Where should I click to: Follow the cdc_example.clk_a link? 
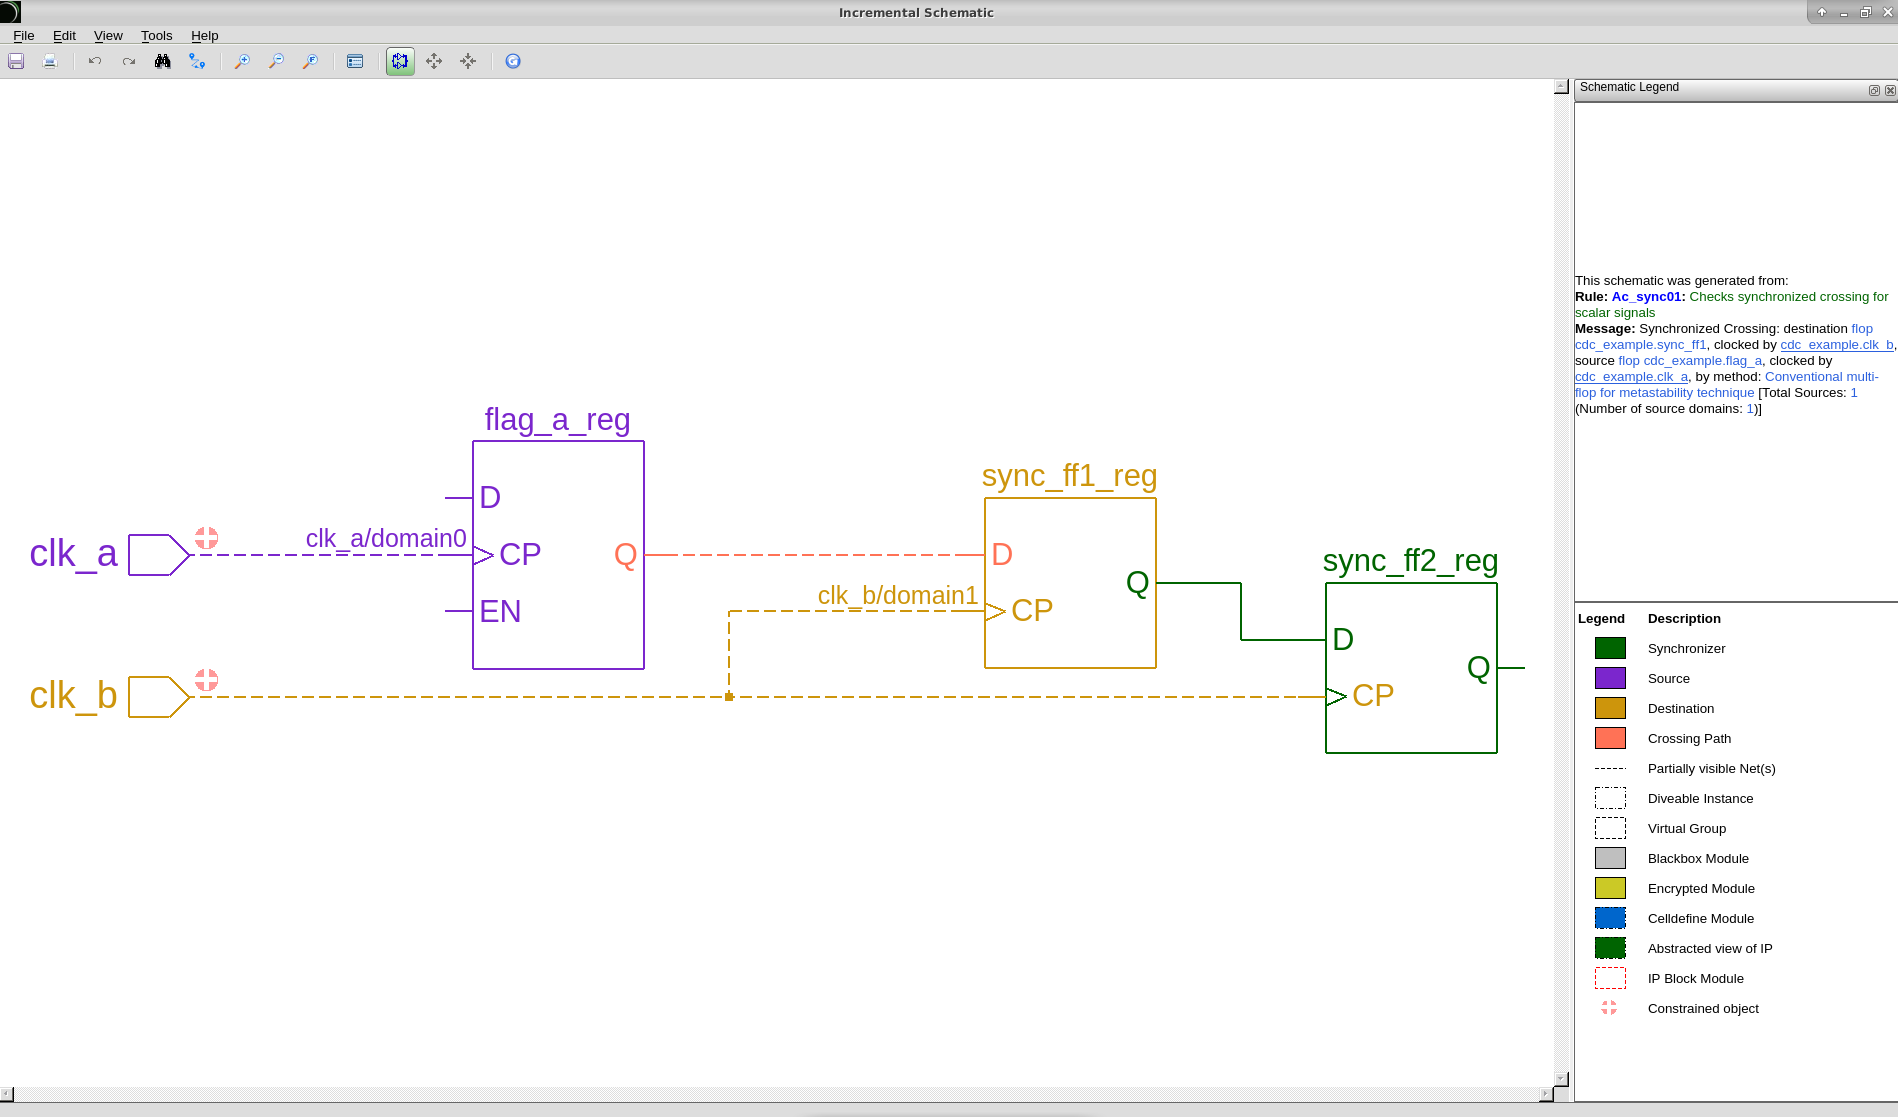pyautogui.click(x=1632, y=377)
